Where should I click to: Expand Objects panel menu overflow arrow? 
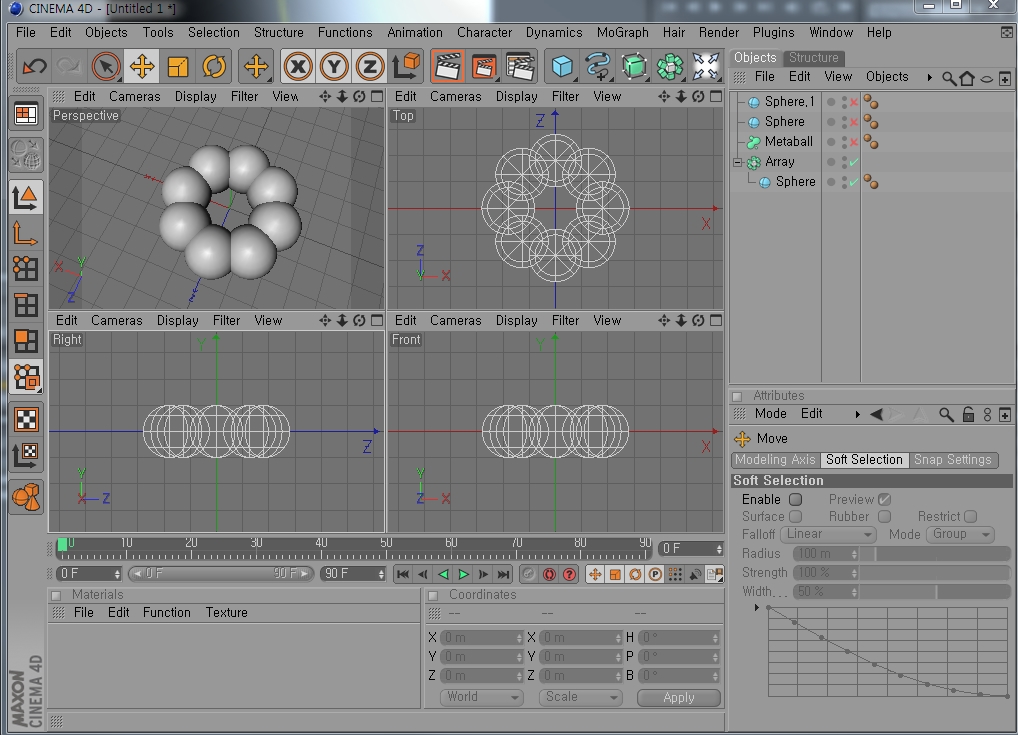(x=930, y=77)
